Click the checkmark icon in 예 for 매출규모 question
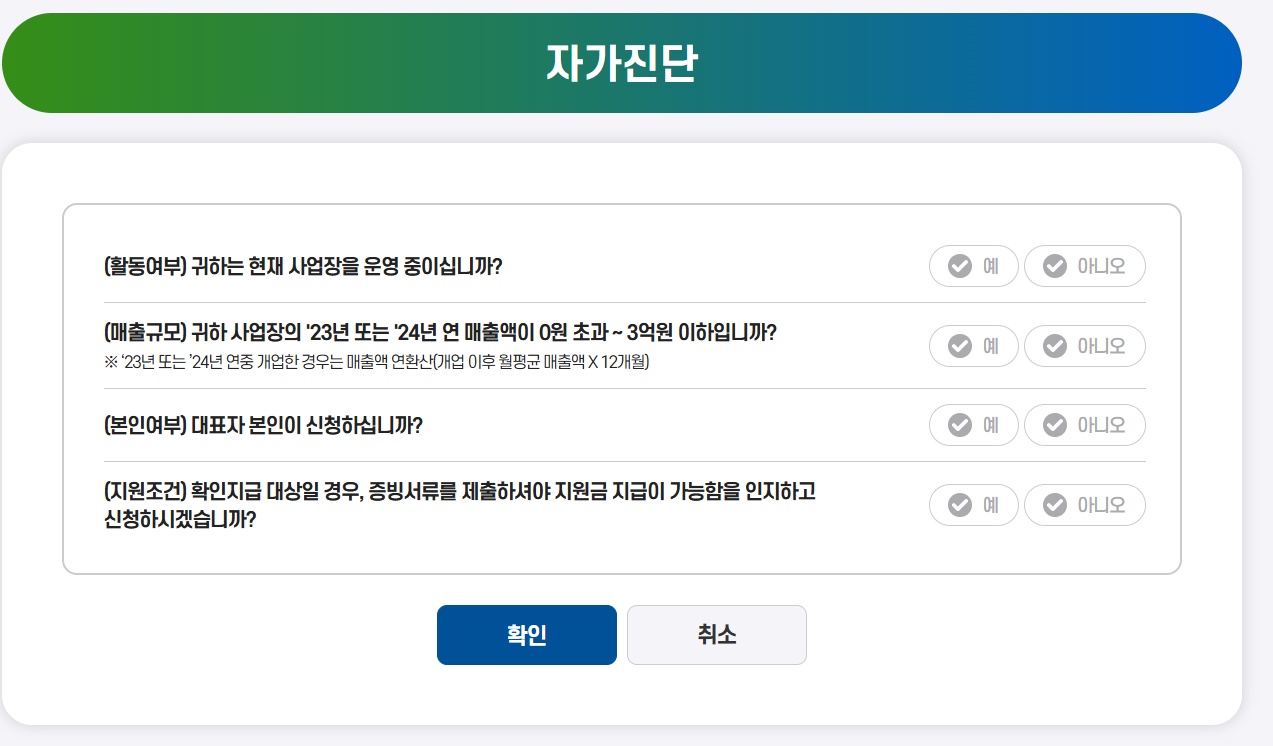The image size is (1273, 746). coord(958,346)
